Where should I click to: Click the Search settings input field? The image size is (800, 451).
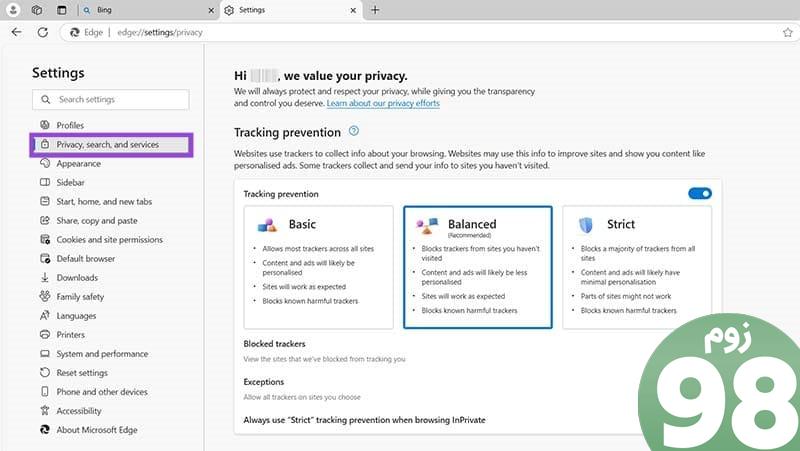pyautogui.click(x=111, y=99)
